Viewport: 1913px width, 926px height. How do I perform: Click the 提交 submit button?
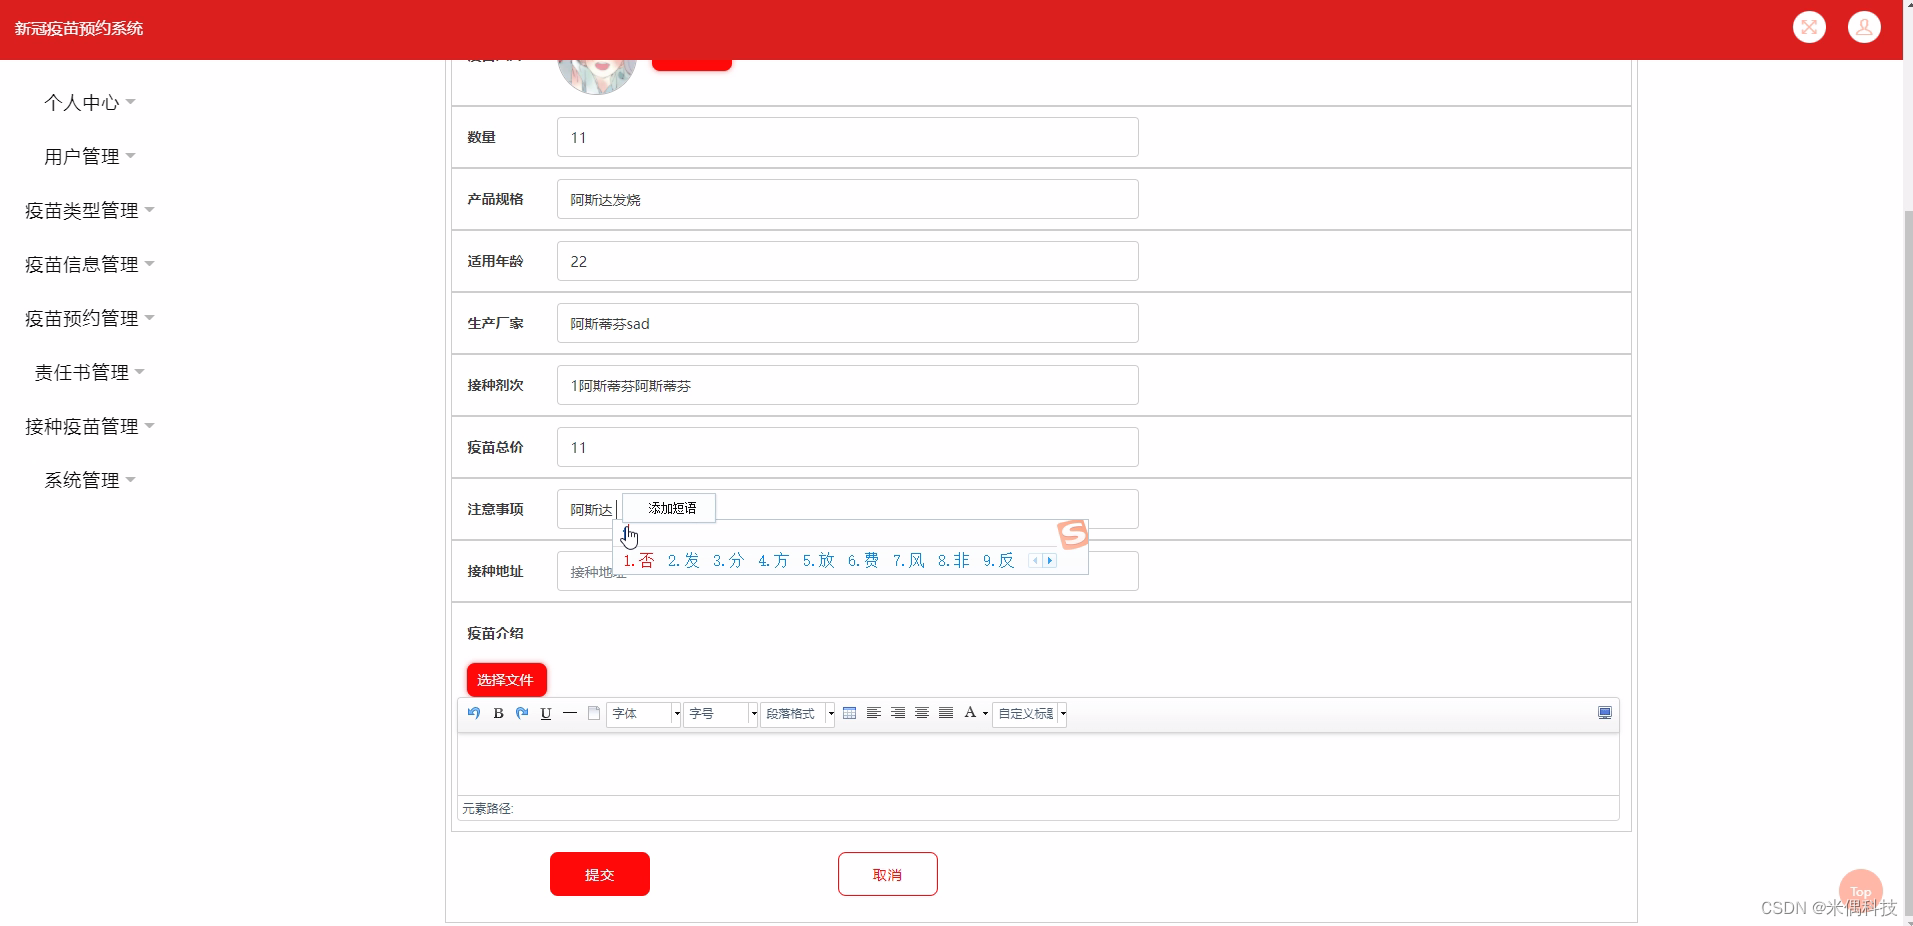[x=600, y=874]
